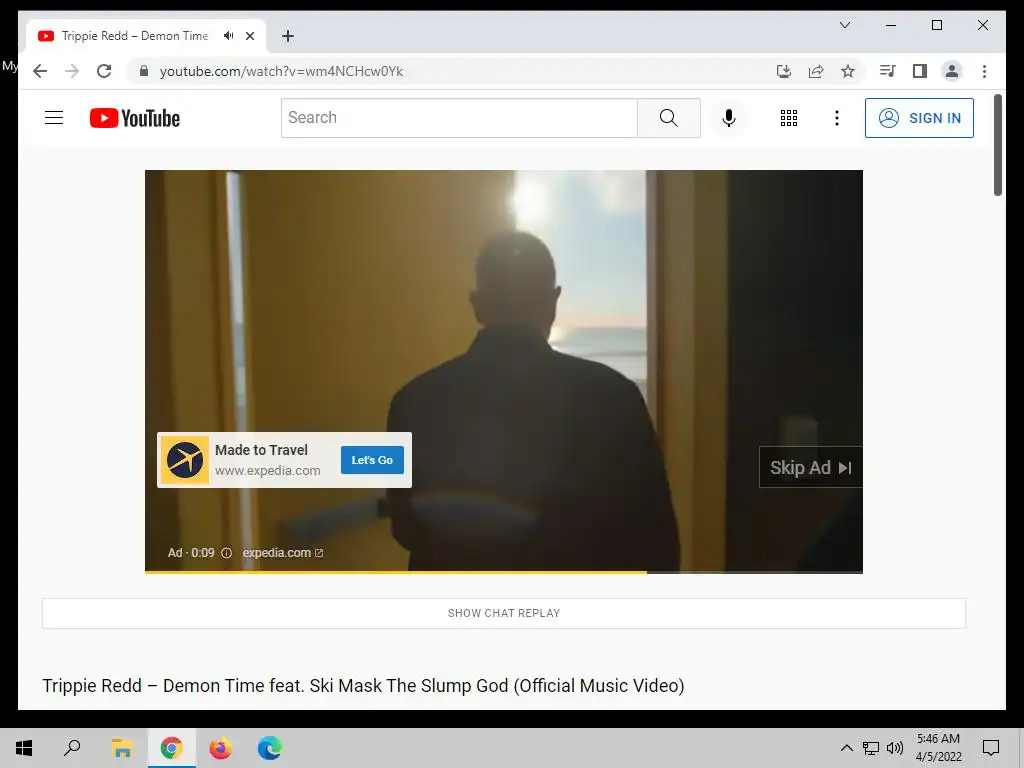1024x768 pixels.
Task: Open Chrome media controls icon
Action: click(888, 71)
